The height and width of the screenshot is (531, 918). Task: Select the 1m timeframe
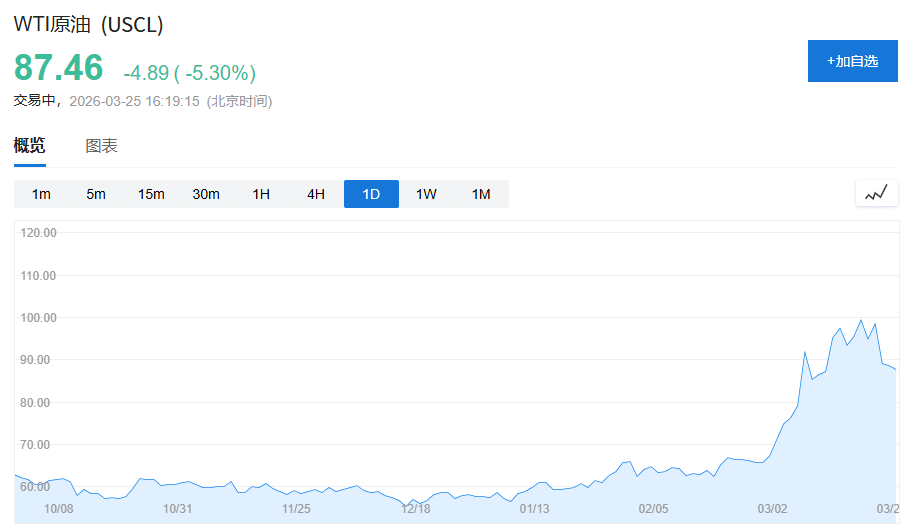pos(41,194)
